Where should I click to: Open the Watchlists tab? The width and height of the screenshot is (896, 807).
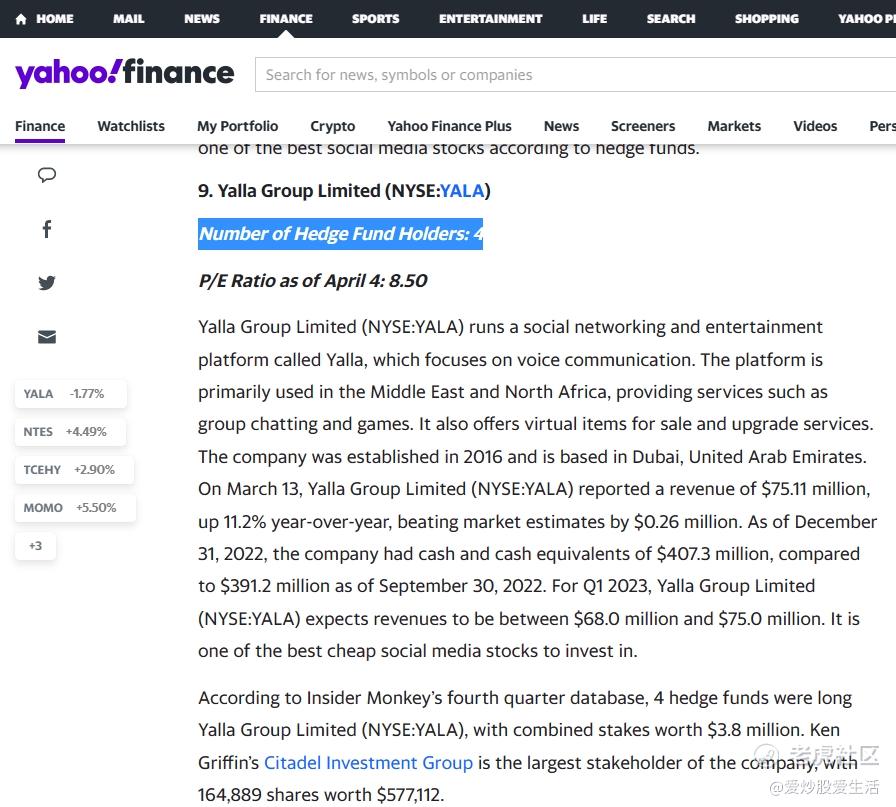tap(131, 126)
